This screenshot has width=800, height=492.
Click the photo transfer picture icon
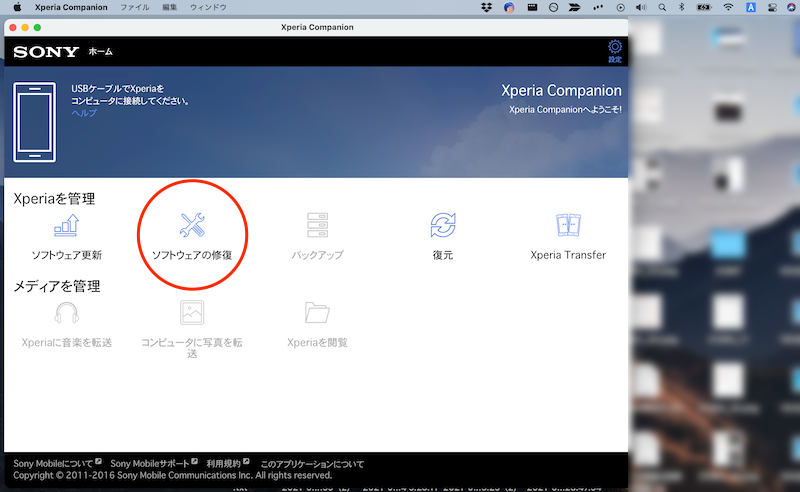click(191, 313)
